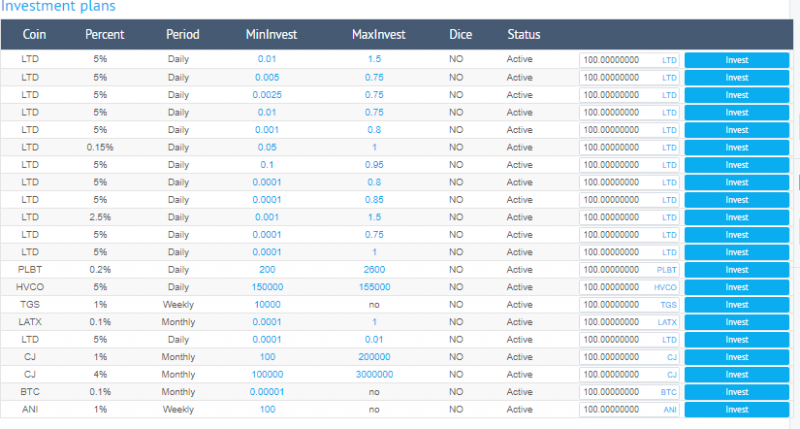Click MinInvest link 150000
This screenshot has height=429, width=800.
point(267,287)
